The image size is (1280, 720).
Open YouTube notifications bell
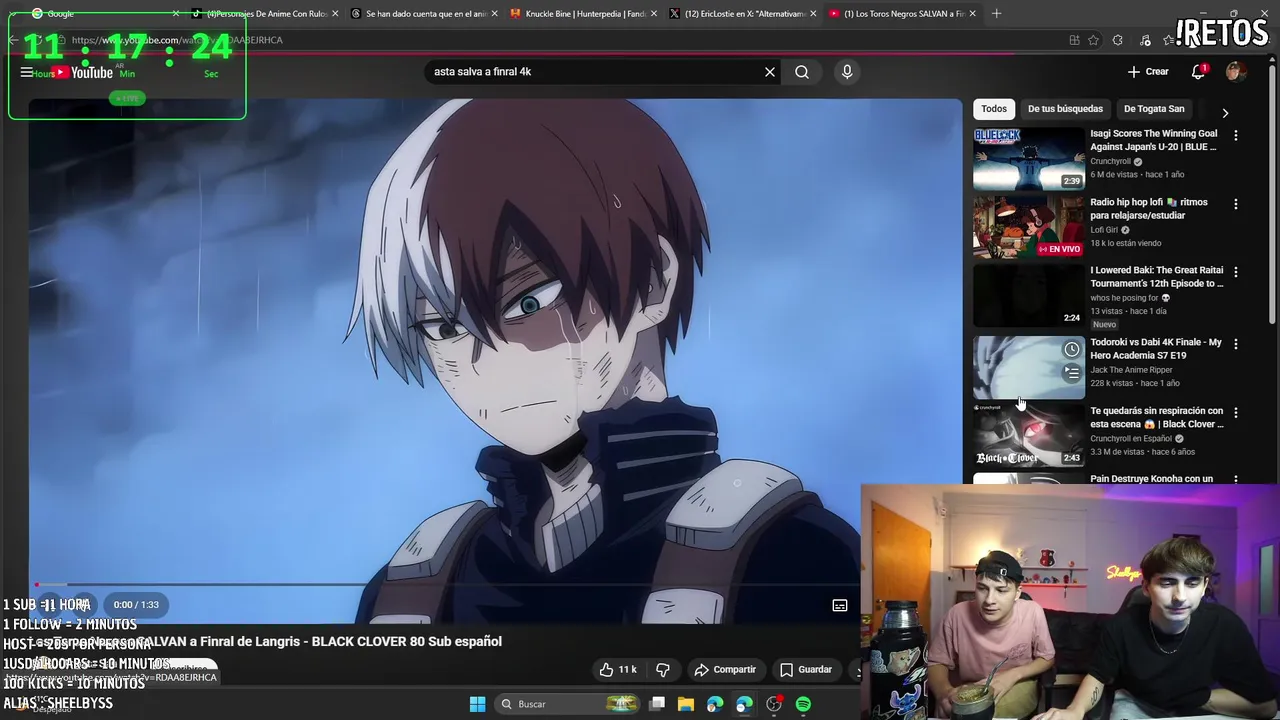1198,72
